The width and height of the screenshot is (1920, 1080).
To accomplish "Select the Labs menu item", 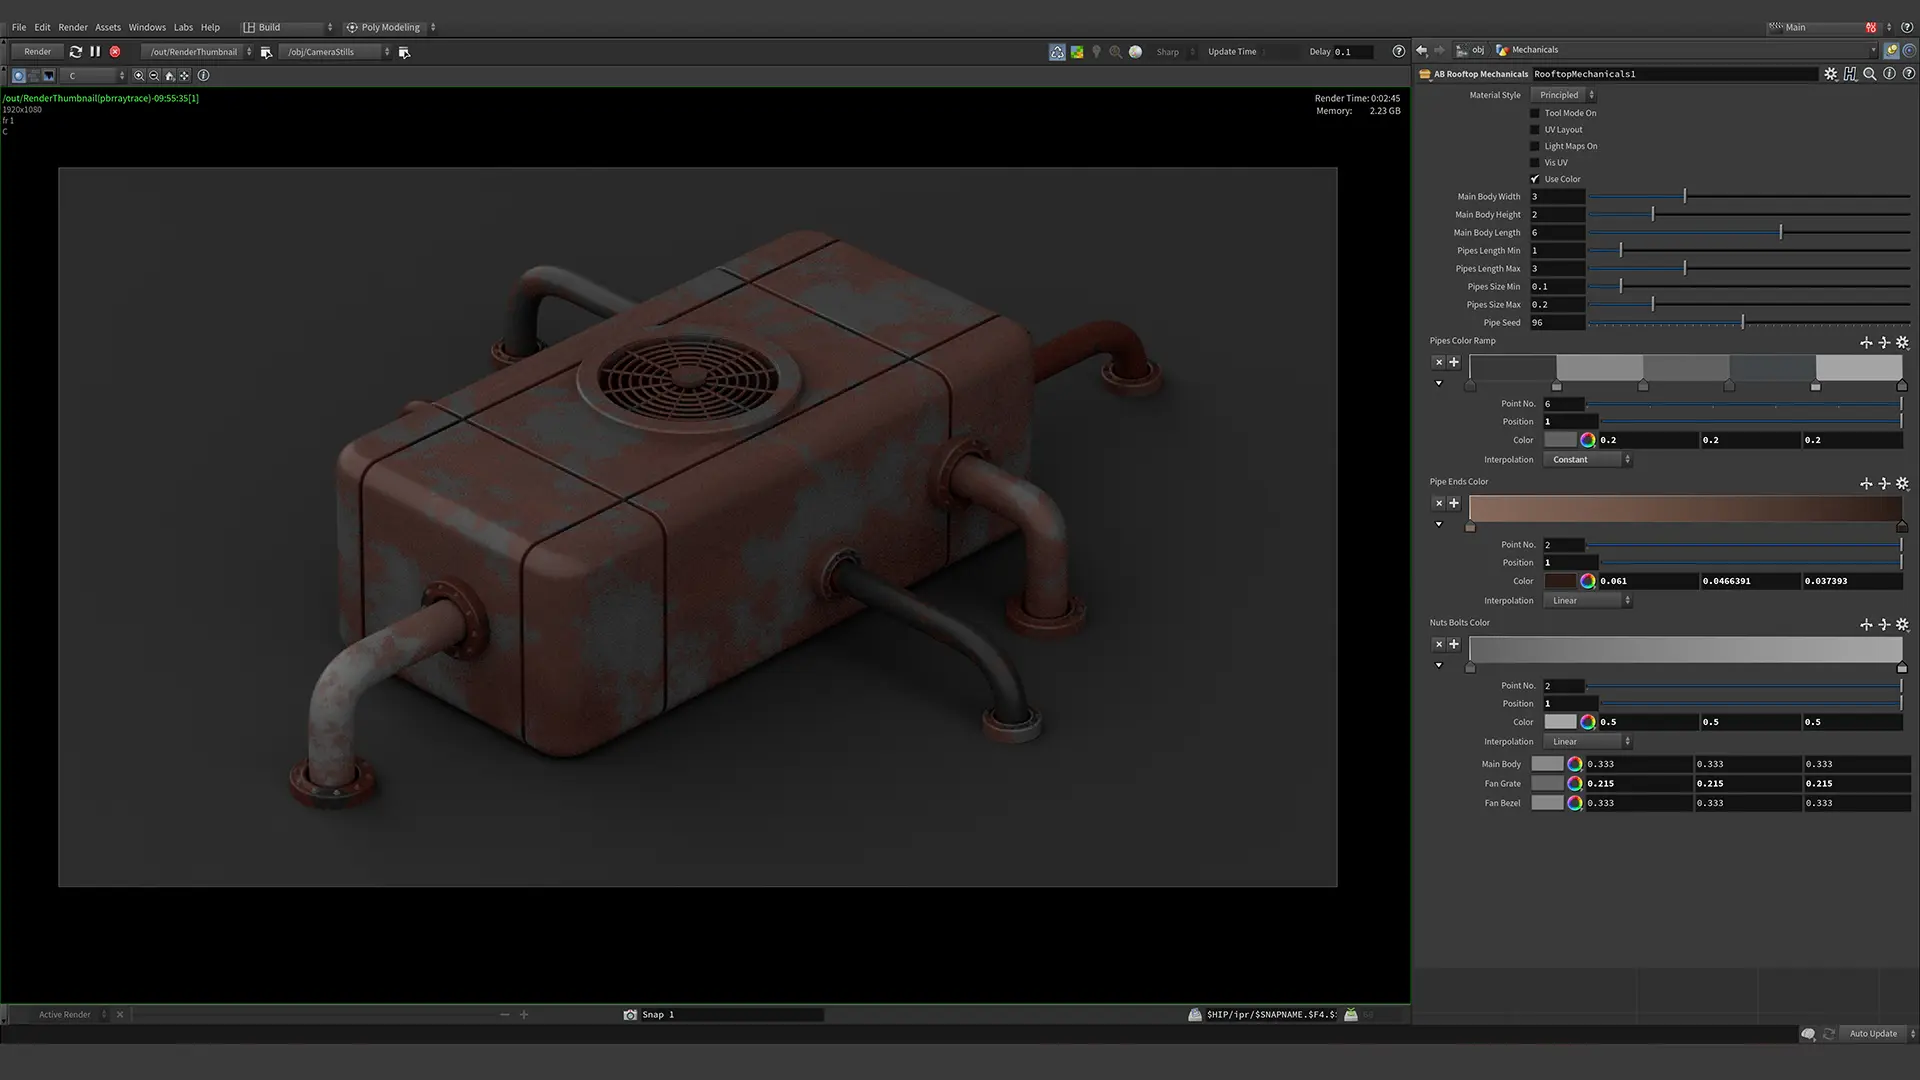I will (183, 26).
